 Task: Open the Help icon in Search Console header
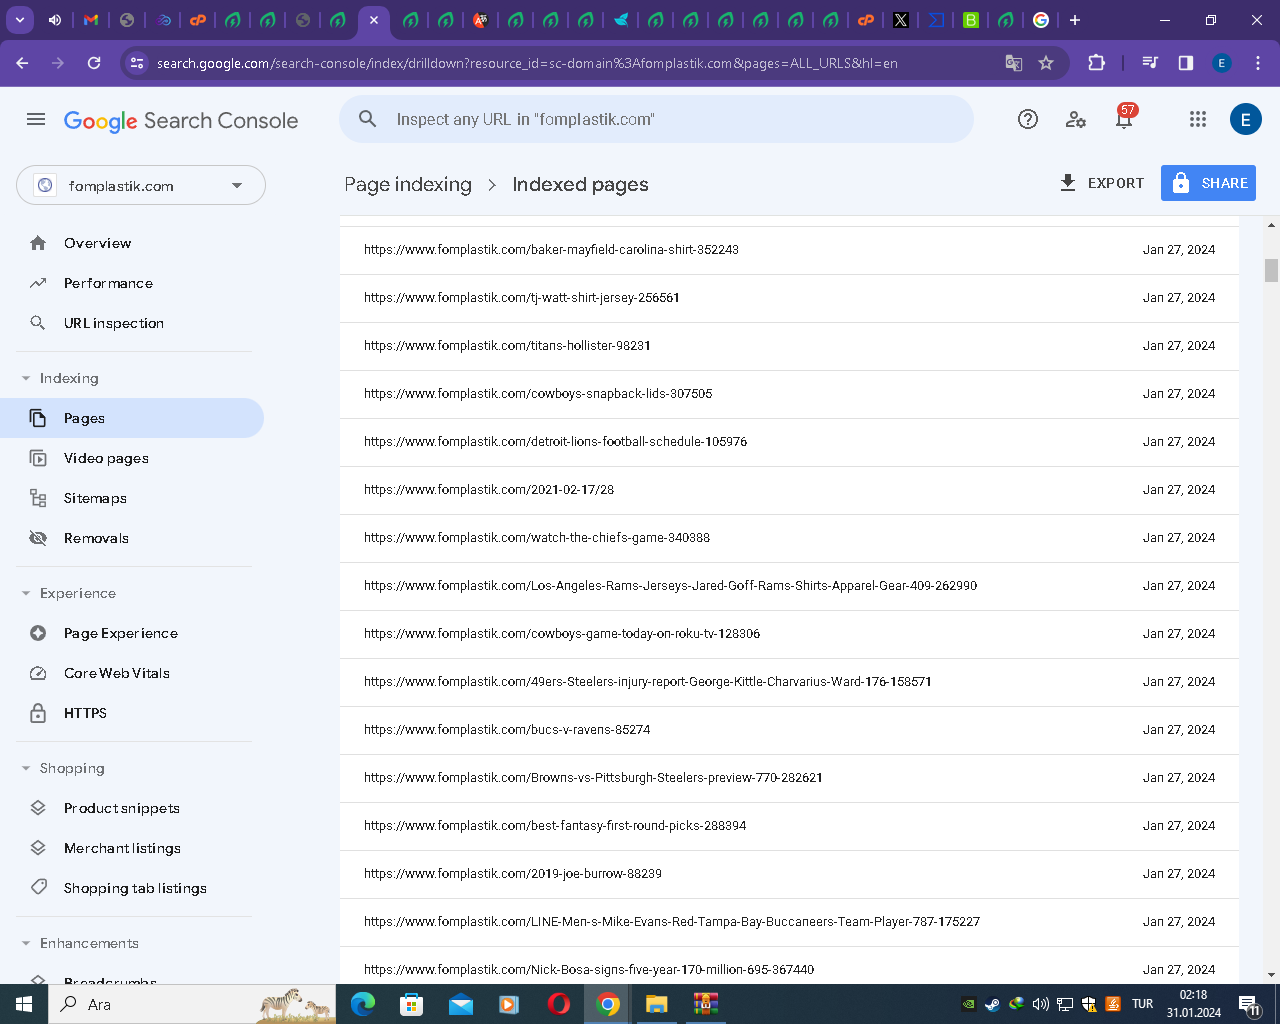(1028, 120)
